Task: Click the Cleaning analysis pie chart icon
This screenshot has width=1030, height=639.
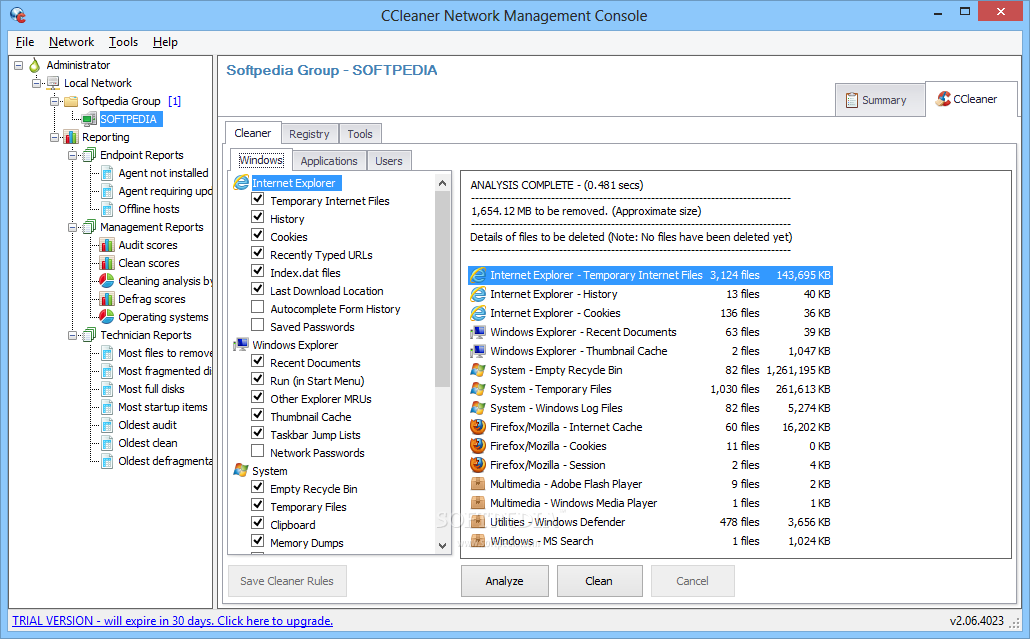Action: tap(107, 281)
